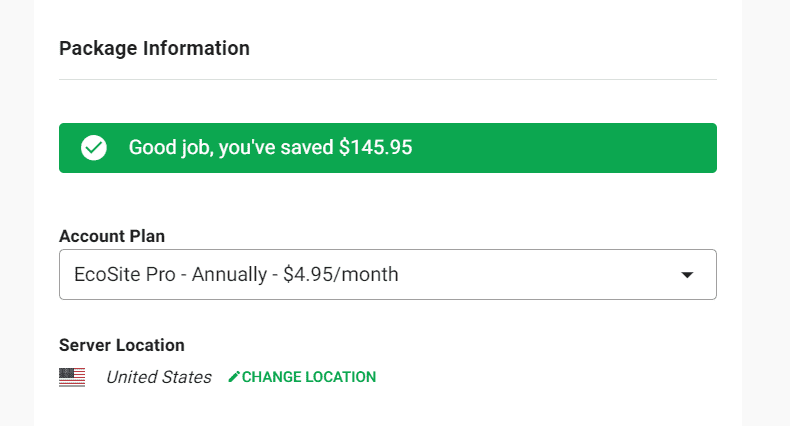Select the EcoSite Pro Annually plan field
The image size is (790, 426).
[x=388, y=274]
